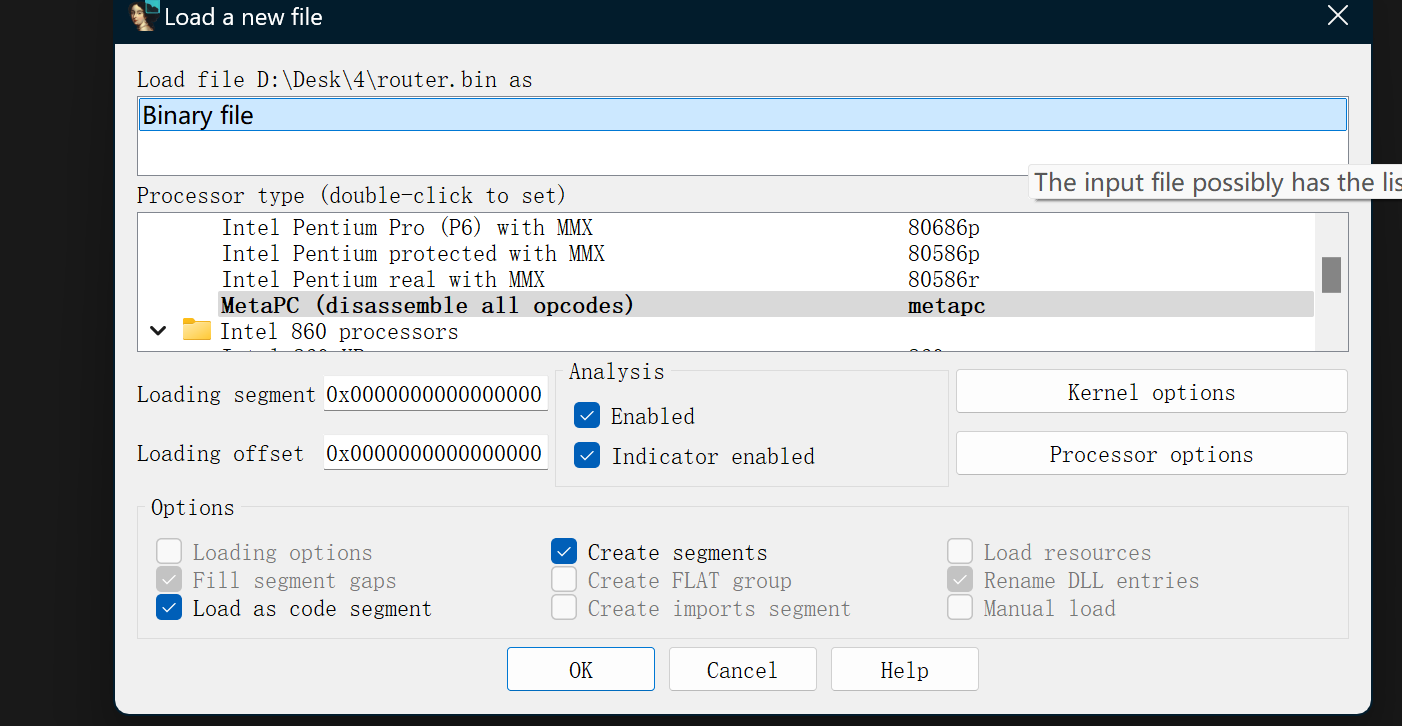
Task: Toggle the Create FLAT group checkbox
Action: click(564, 579)
